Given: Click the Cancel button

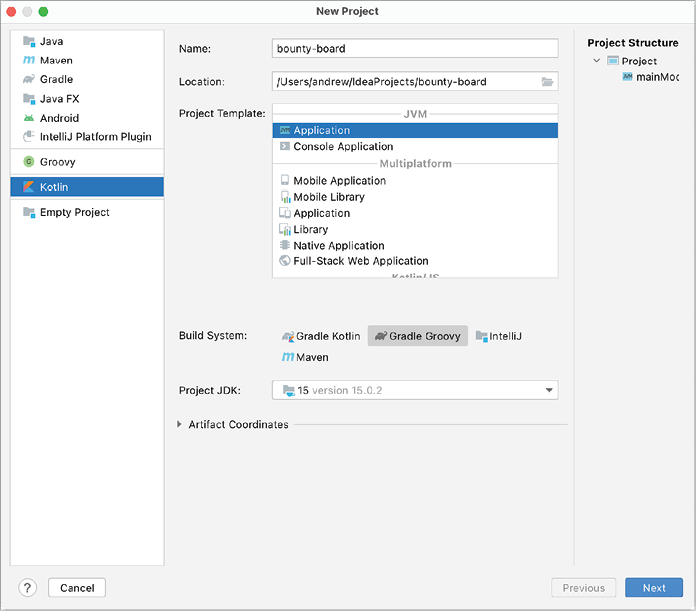Looking at the screenshot, I should click(77, 588).
